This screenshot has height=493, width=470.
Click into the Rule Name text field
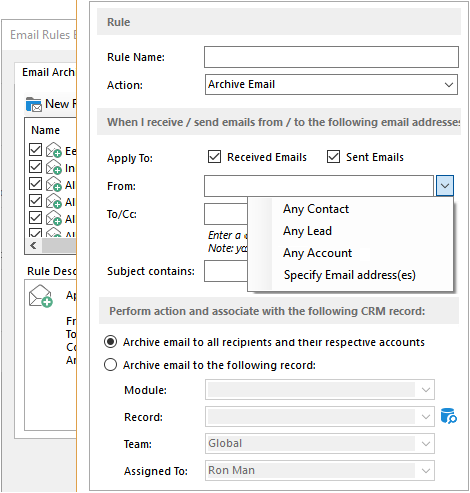click(331, 57)
